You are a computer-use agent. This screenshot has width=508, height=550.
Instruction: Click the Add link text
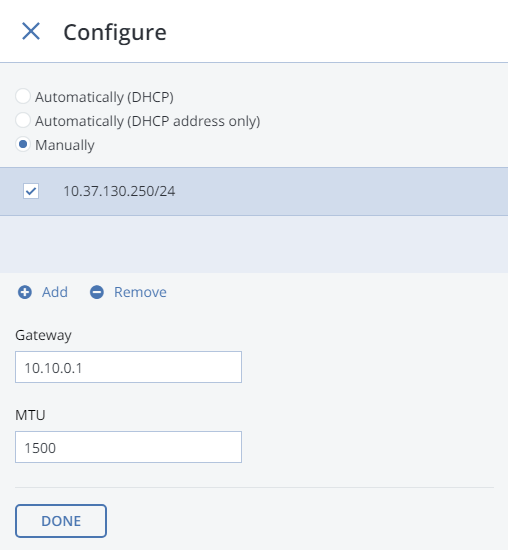point(55,292)
